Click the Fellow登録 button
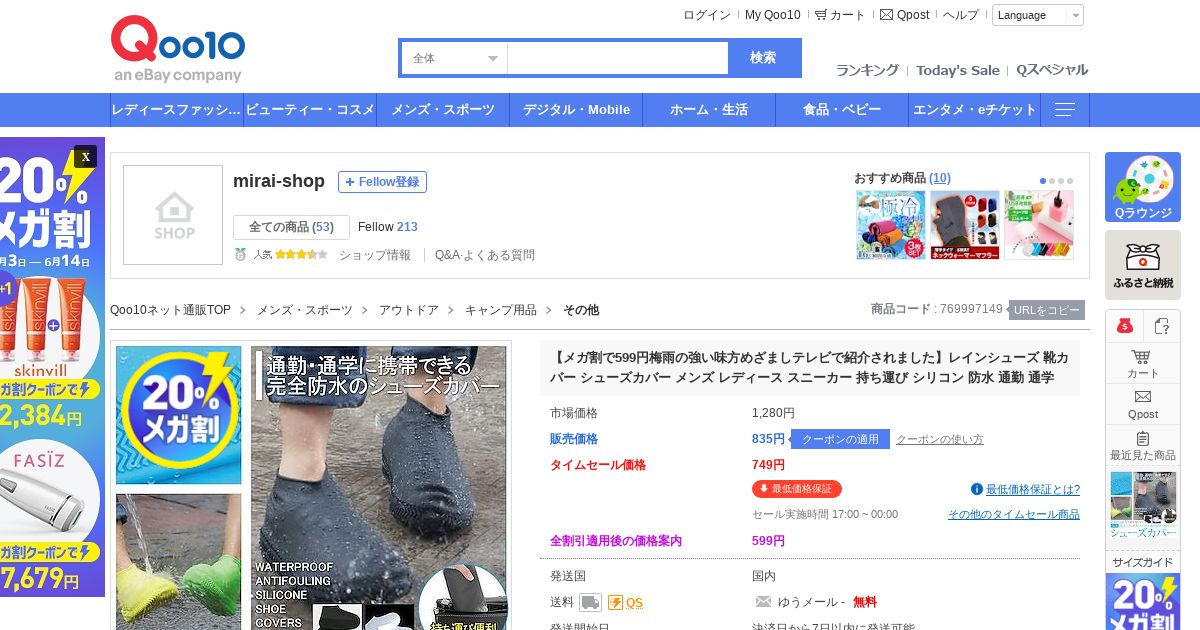Image resolution: width=1200 pixels, height=630 pixels. point(382,182)
